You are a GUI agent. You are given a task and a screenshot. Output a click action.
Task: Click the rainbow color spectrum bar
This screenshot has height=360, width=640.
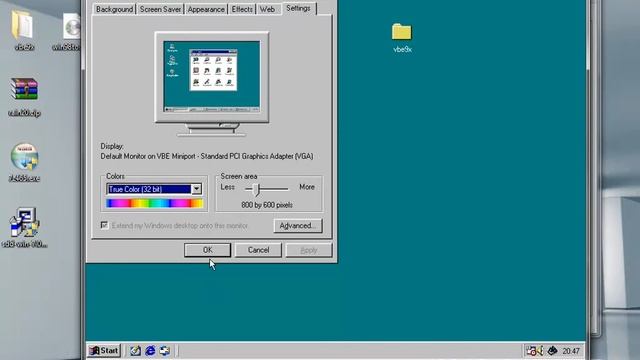point(154,203)
